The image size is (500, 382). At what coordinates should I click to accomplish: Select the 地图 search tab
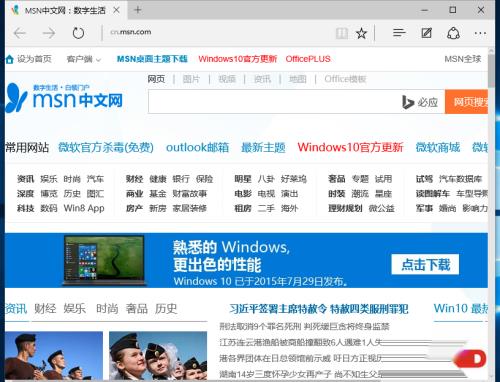(x=298, y=79)
